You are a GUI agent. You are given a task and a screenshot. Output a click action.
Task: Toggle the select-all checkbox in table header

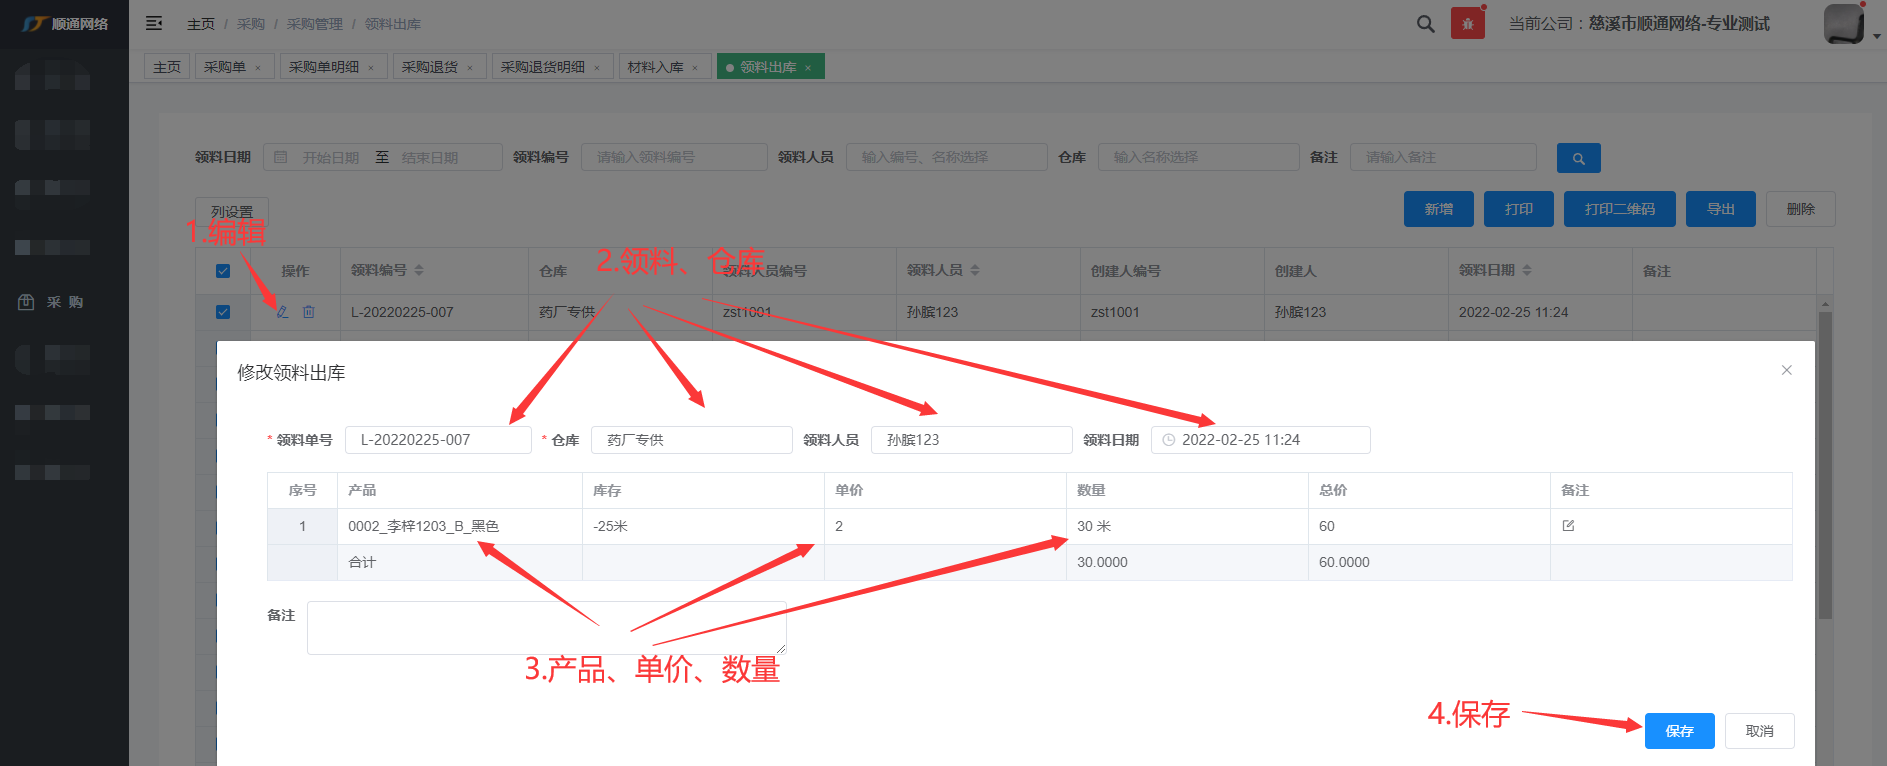point(223,271)
